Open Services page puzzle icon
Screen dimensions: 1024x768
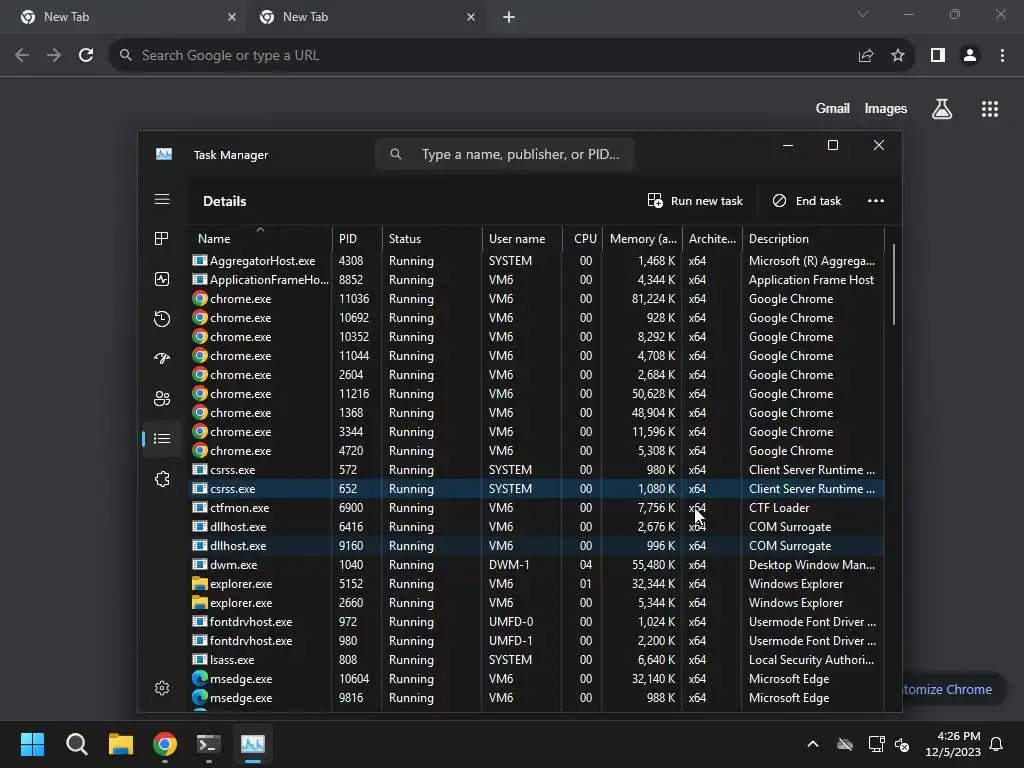tap(162, 479)
